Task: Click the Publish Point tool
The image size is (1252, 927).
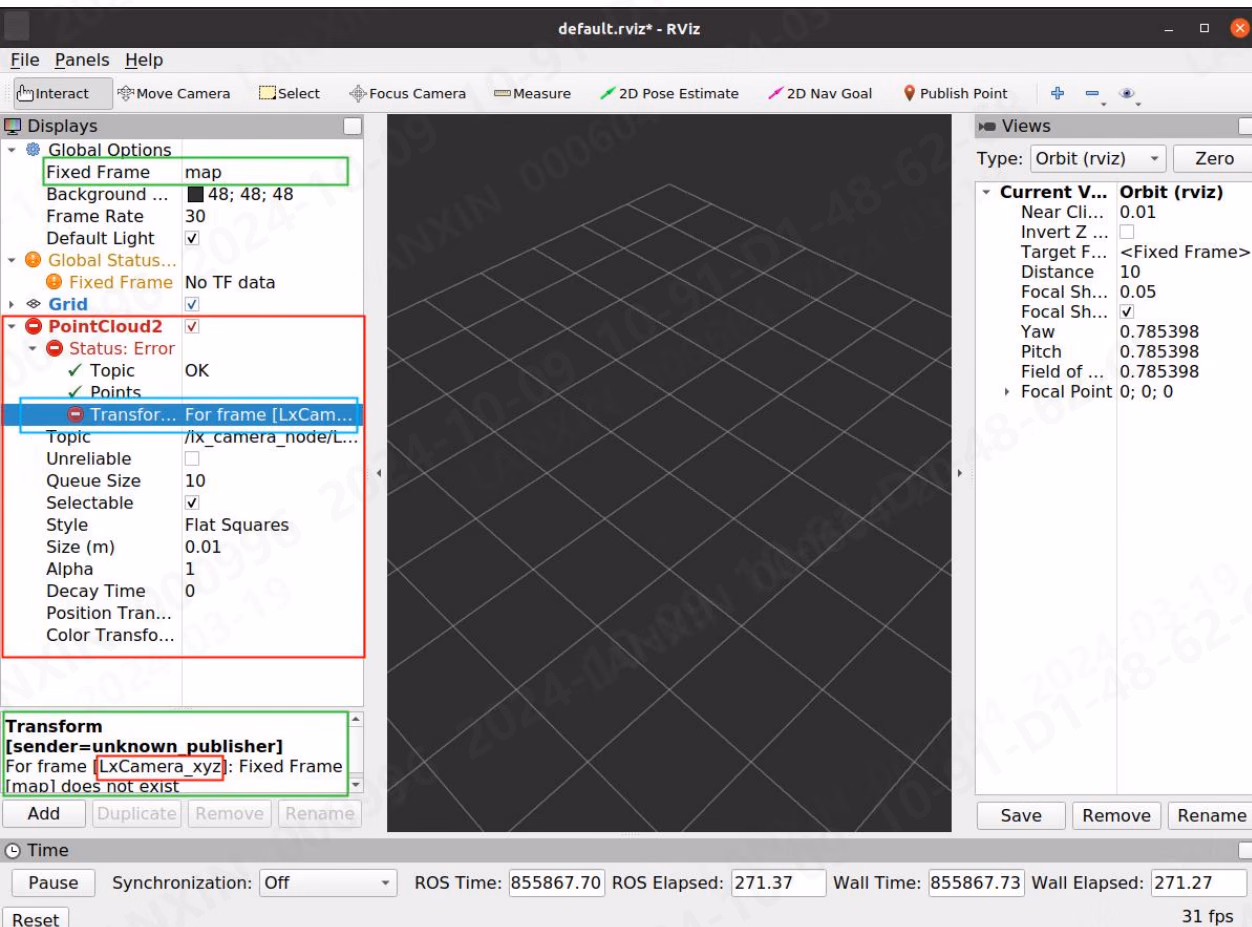Action: [955, 93]
